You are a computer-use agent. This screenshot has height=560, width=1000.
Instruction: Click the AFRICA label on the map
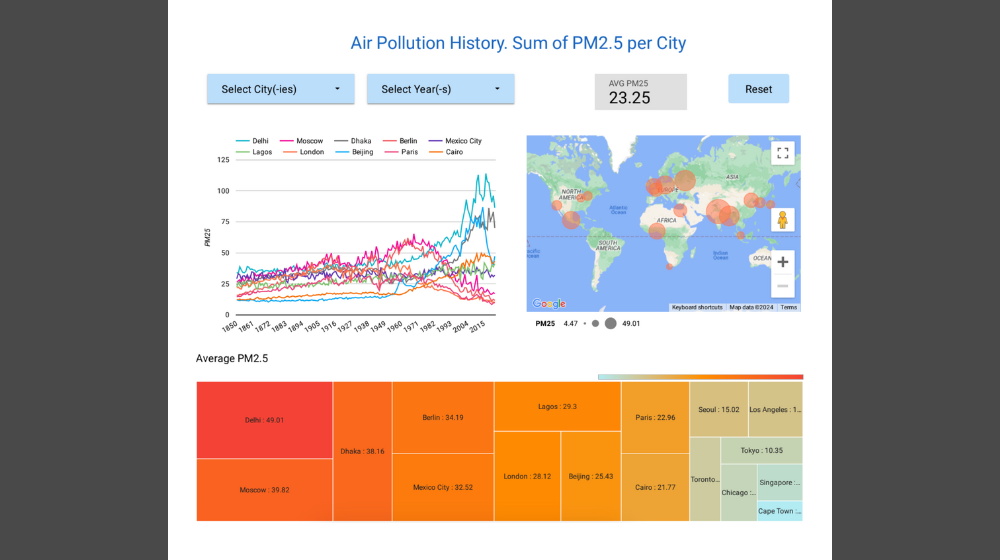tap(666, 220)
